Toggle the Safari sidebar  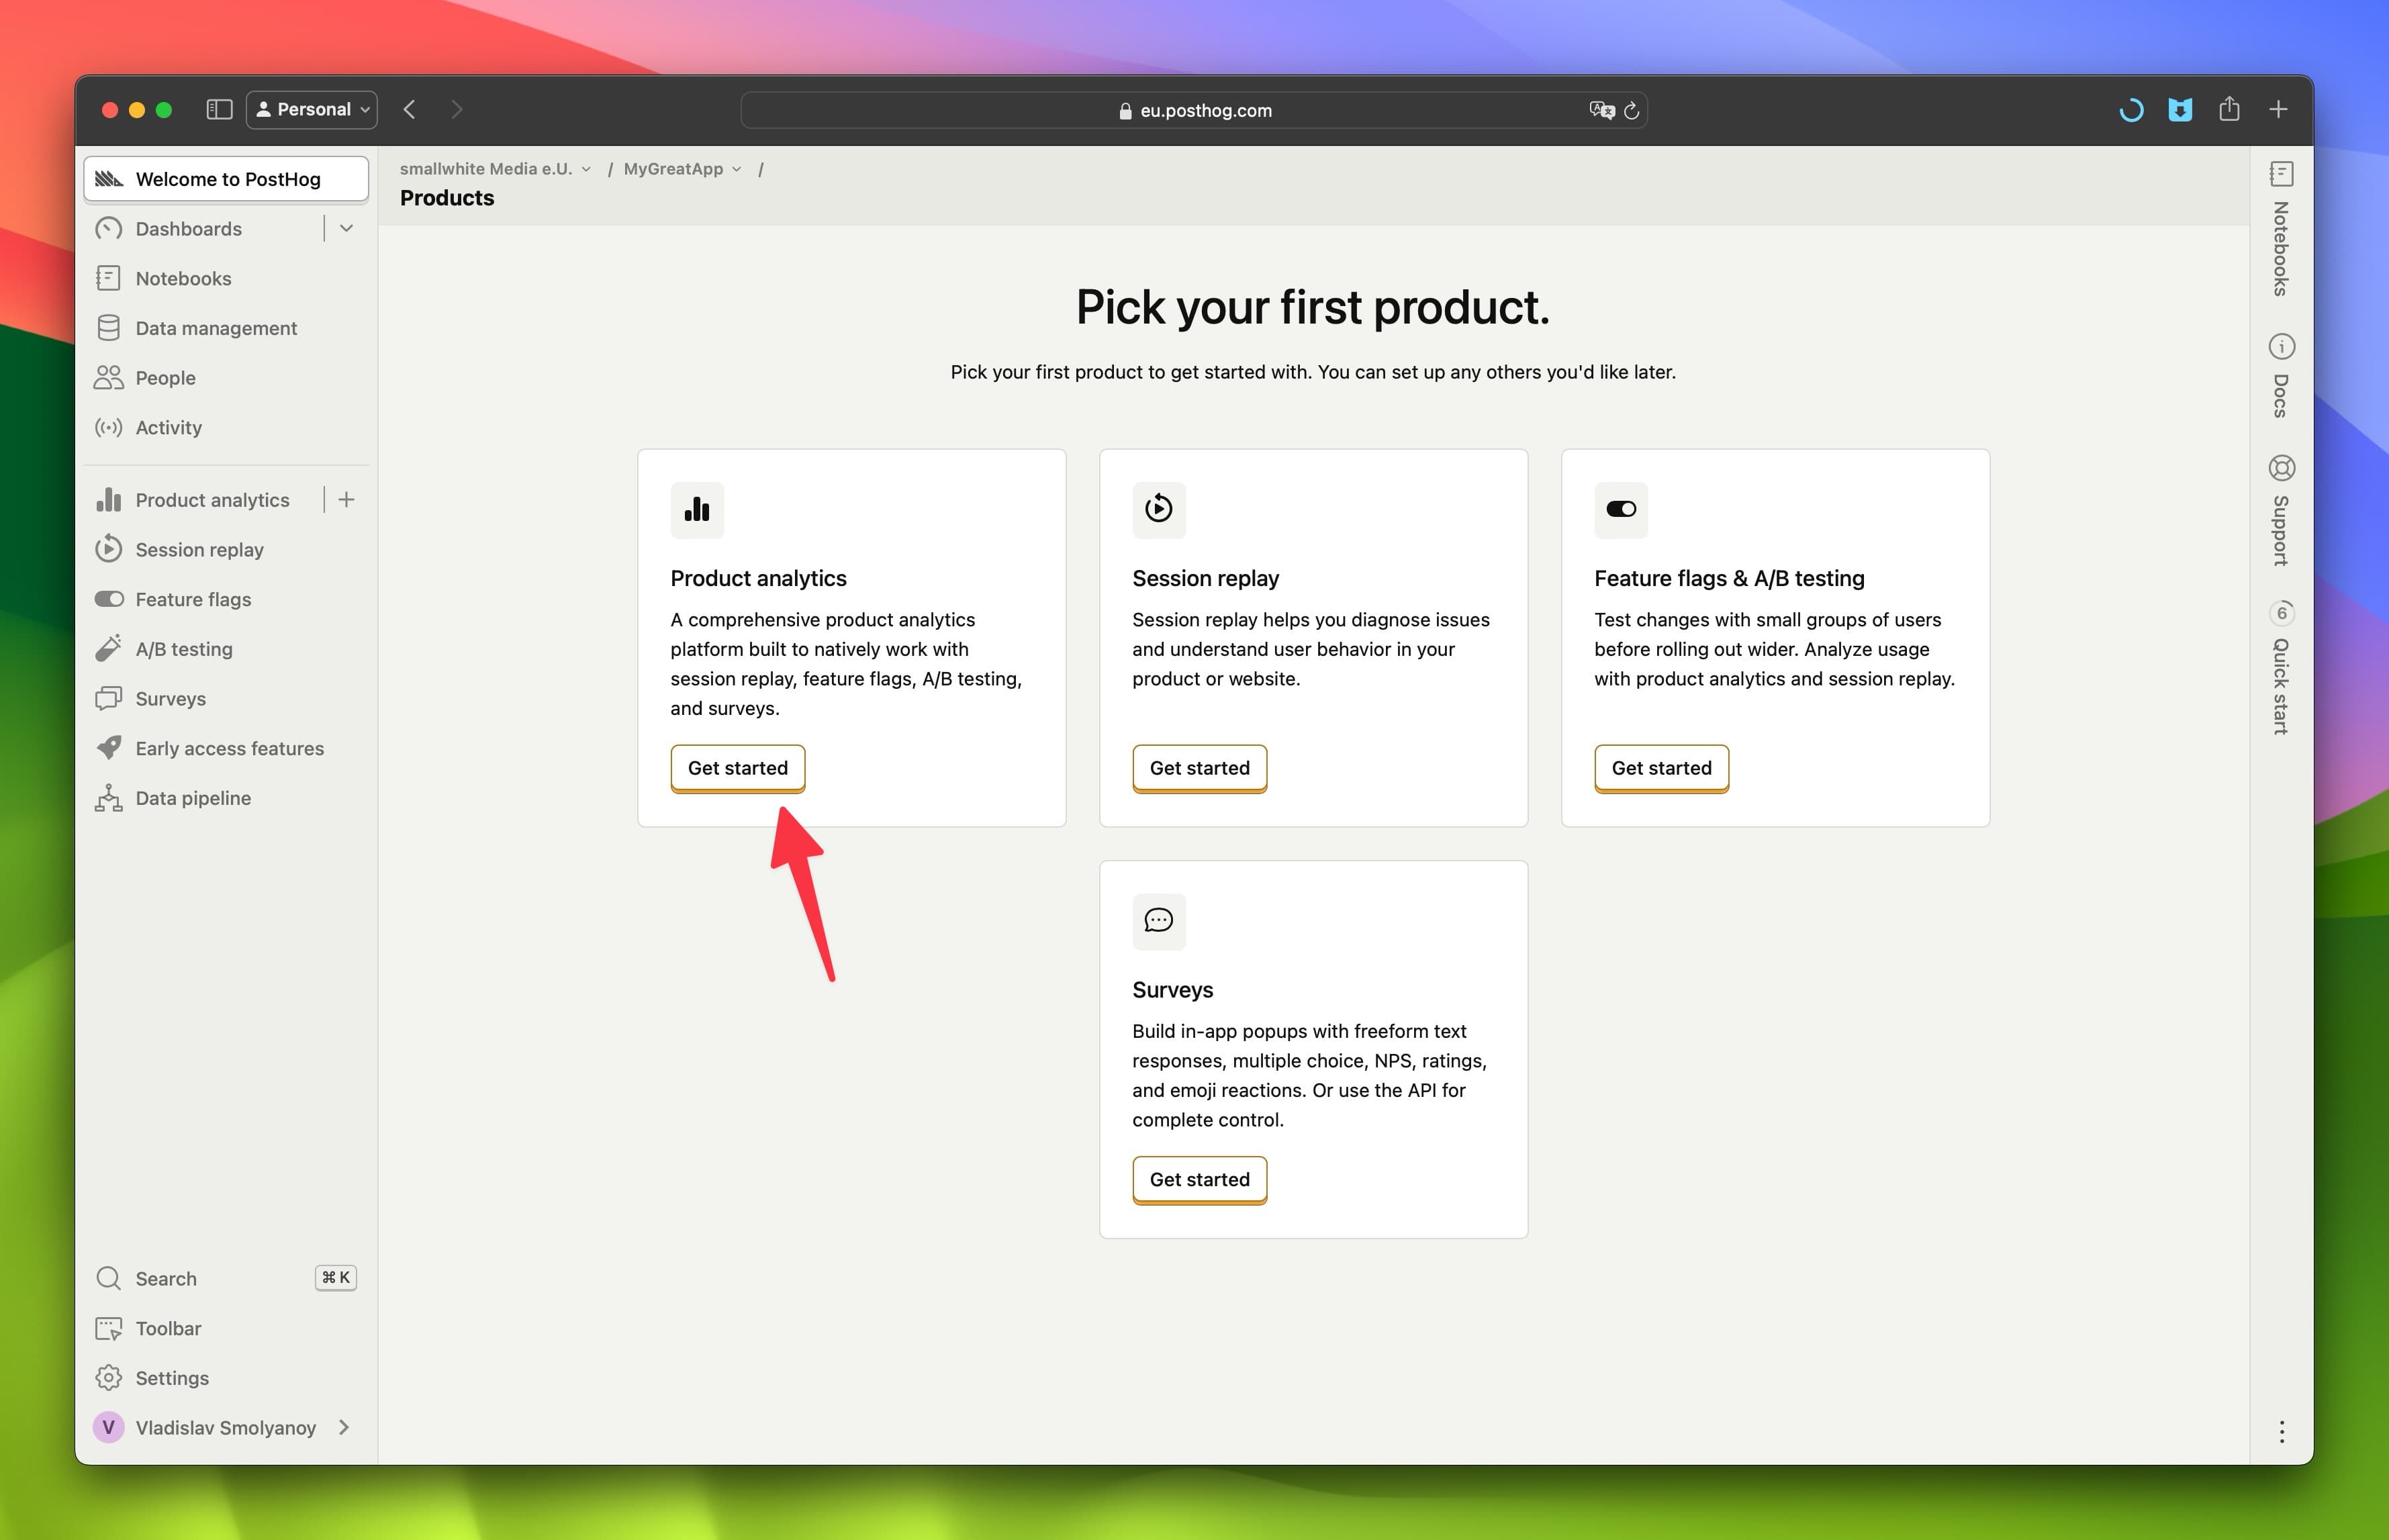coord(219,109)
